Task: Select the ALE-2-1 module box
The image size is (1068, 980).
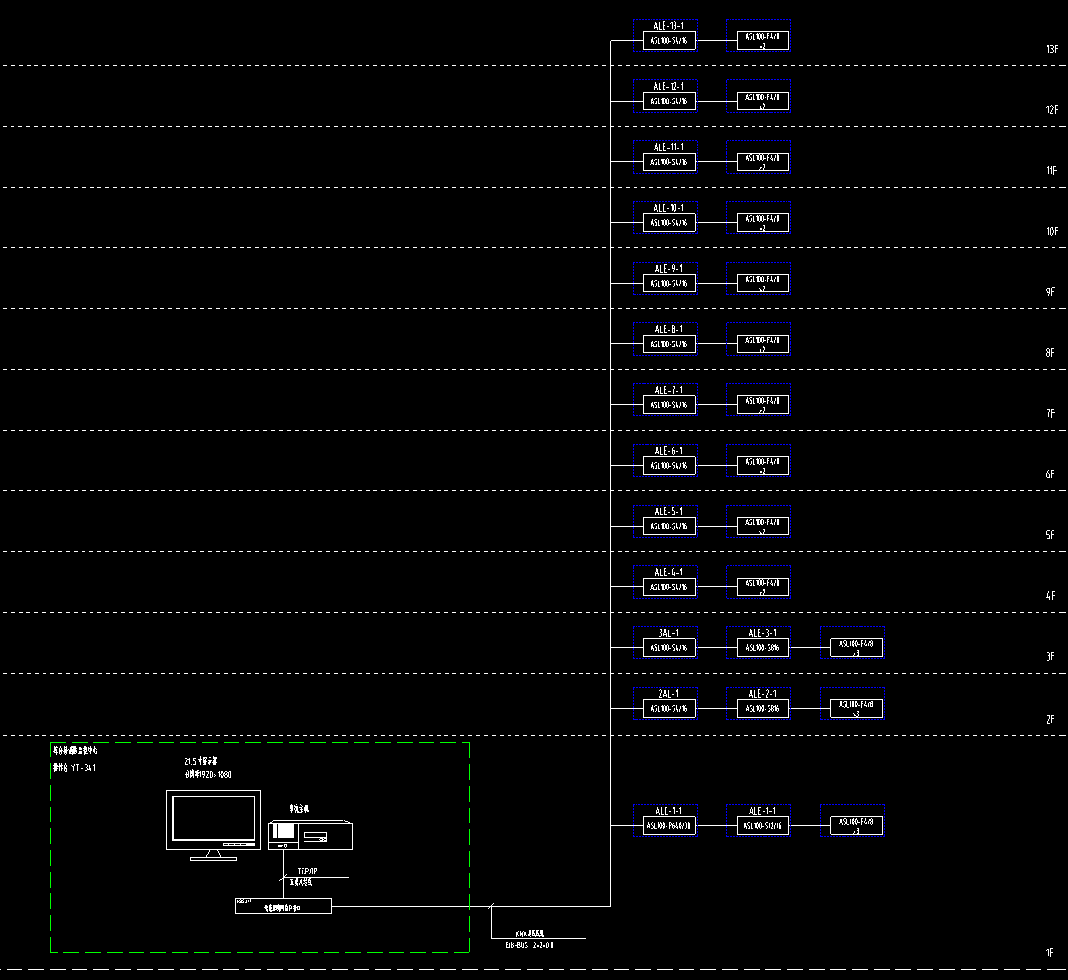Action: pyautogui.click(x=762, y=709)
